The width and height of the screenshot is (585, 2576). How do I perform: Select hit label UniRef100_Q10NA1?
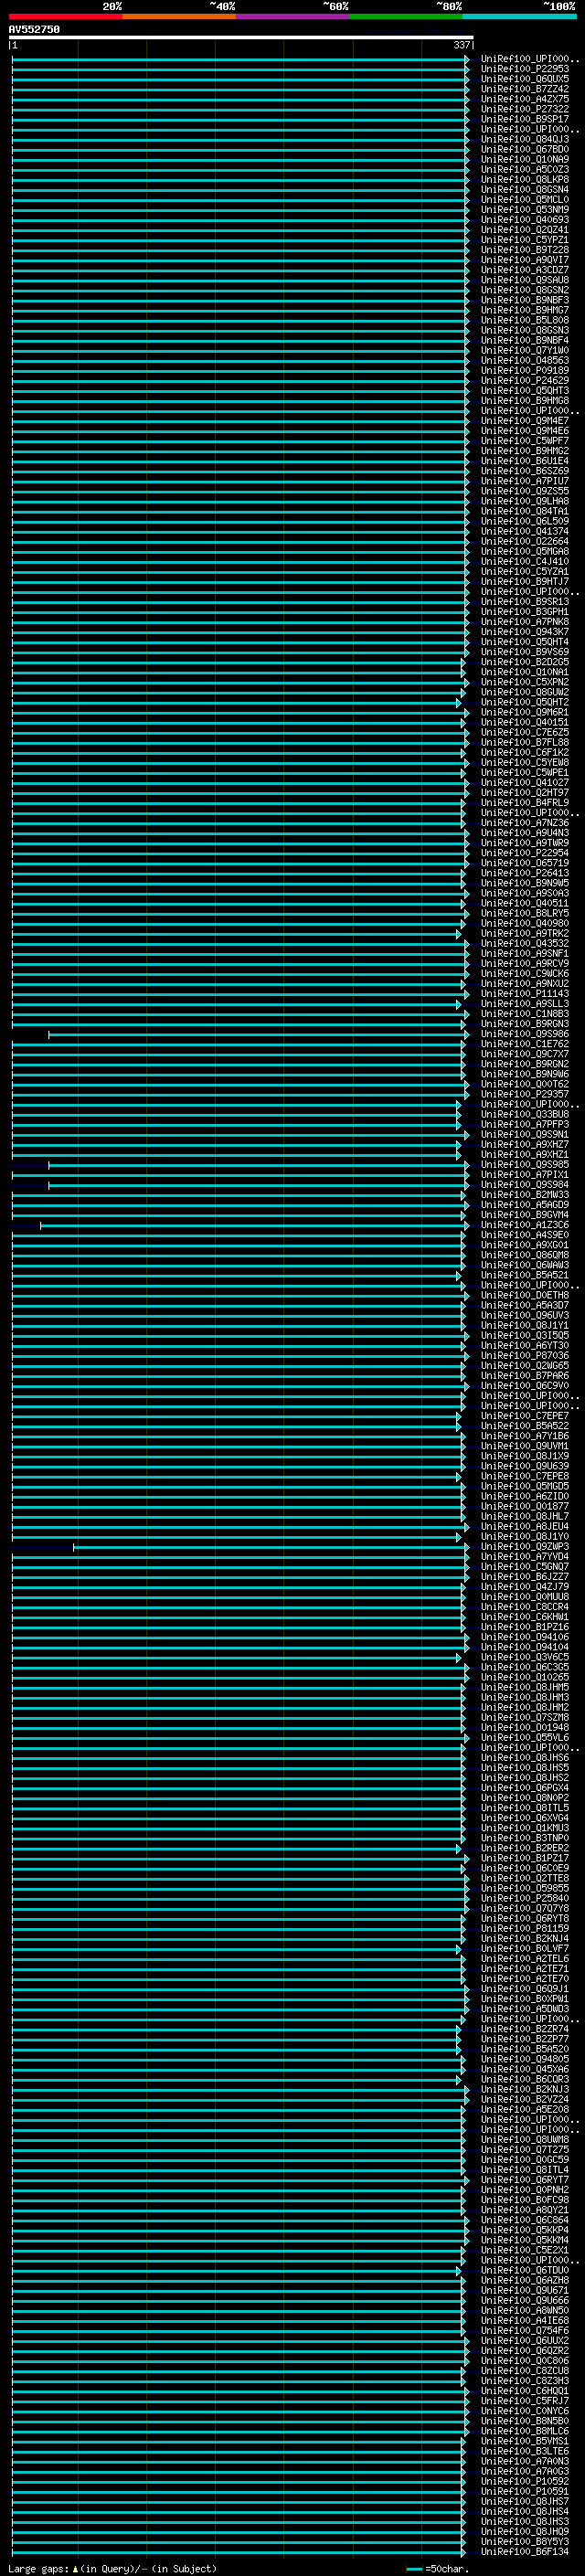(525, 672)
